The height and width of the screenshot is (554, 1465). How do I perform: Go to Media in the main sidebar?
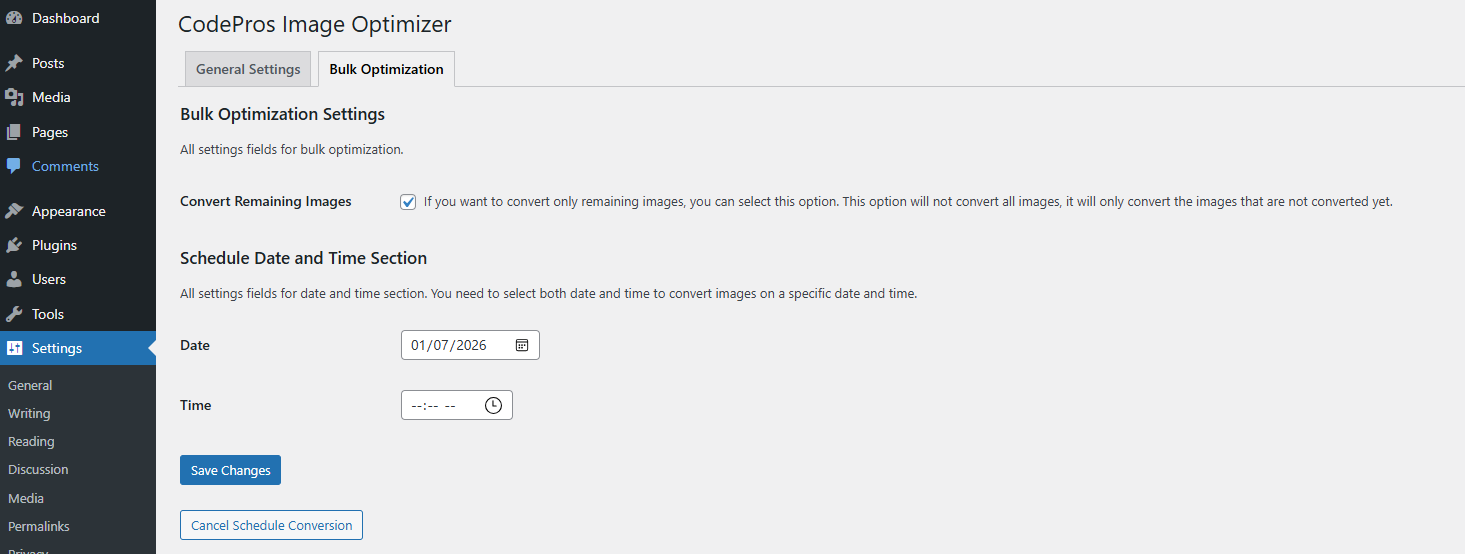pos(78,97)
